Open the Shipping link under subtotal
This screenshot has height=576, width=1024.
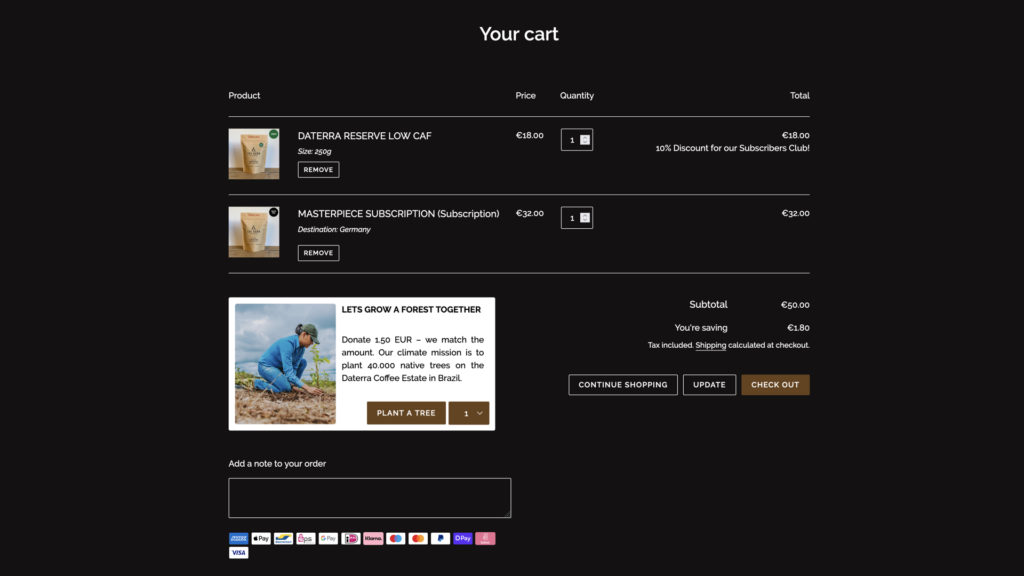coord(711,345)
